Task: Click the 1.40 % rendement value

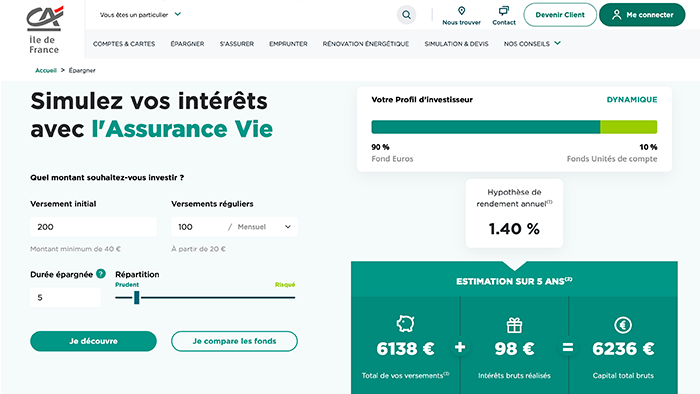Action: coord(514,229)
